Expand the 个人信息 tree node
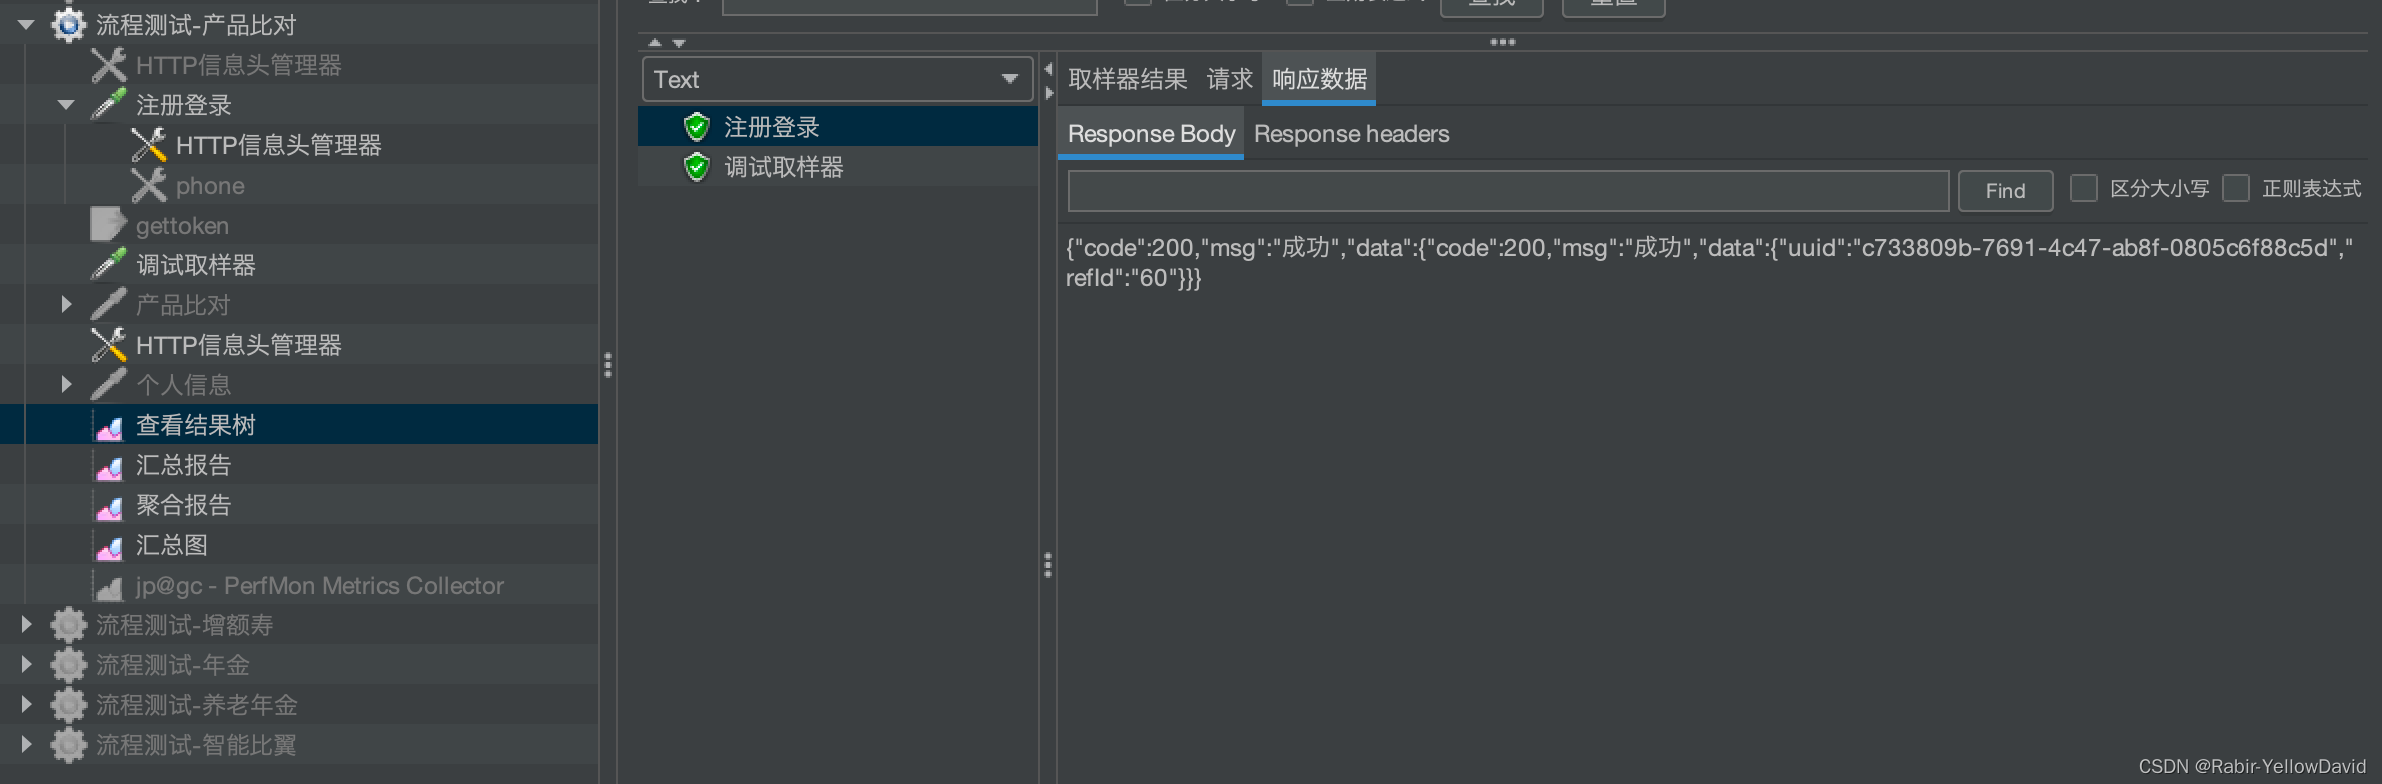 67,384
